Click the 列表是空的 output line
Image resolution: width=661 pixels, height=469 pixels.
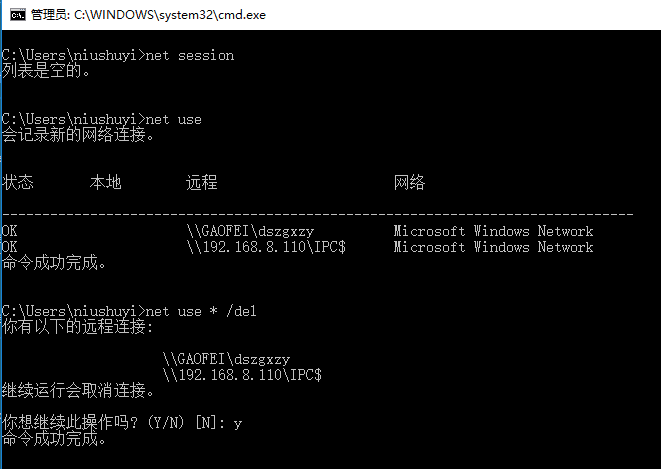pyautogui.click(x=46, y=70)
